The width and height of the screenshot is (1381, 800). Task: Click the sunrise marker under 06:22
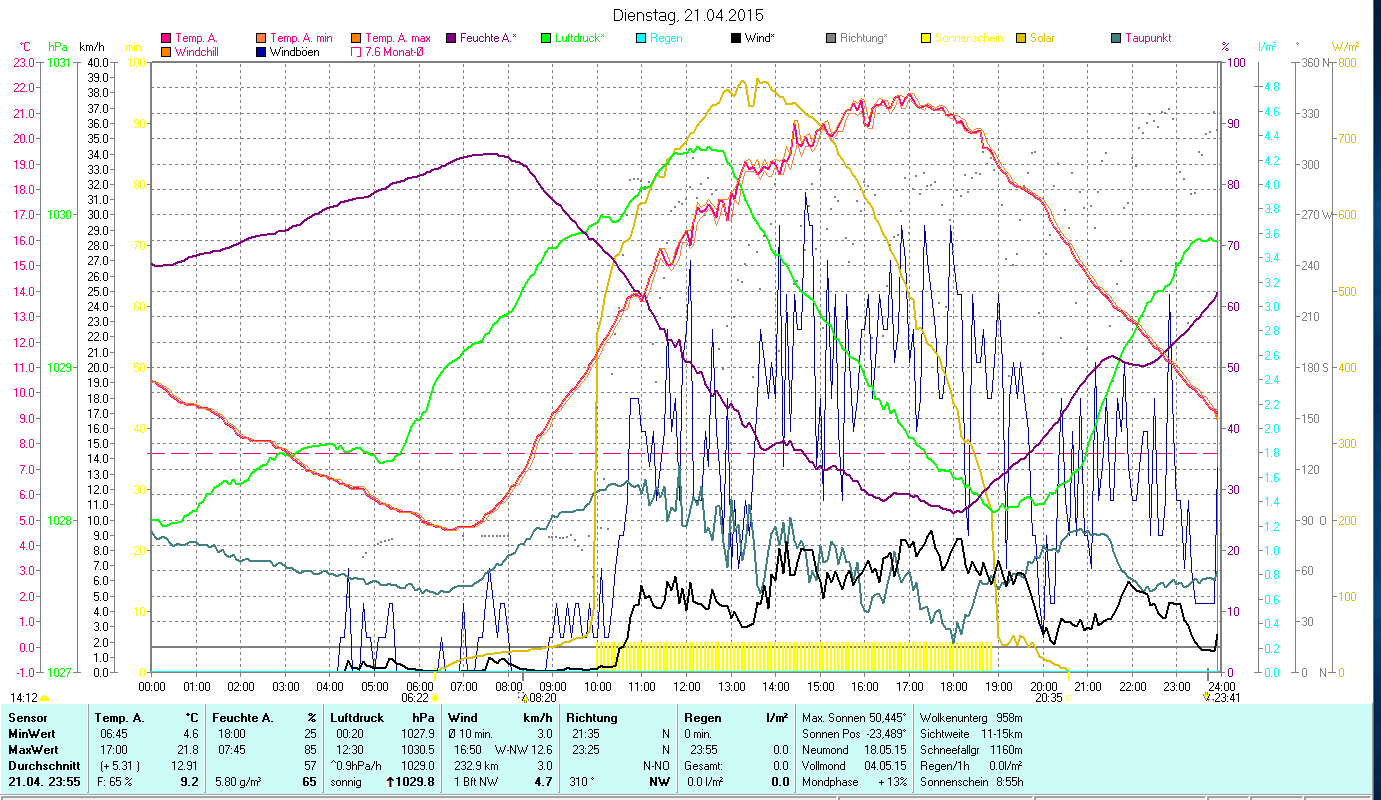435,699
